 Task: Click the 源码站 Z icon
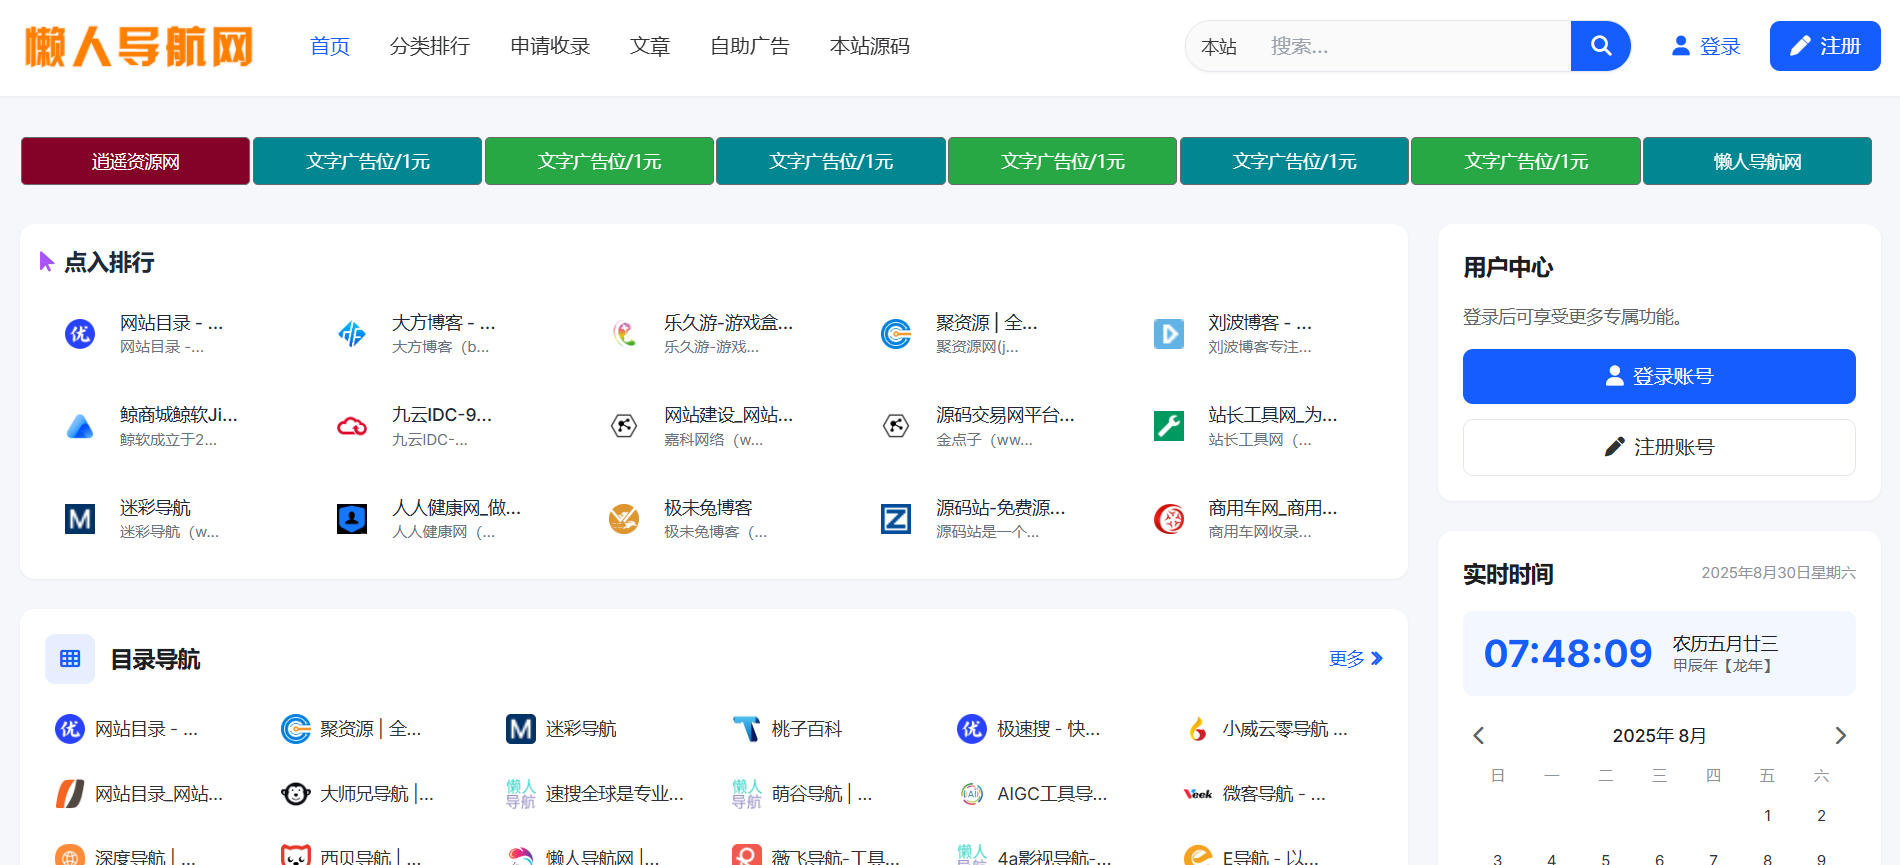896,519
